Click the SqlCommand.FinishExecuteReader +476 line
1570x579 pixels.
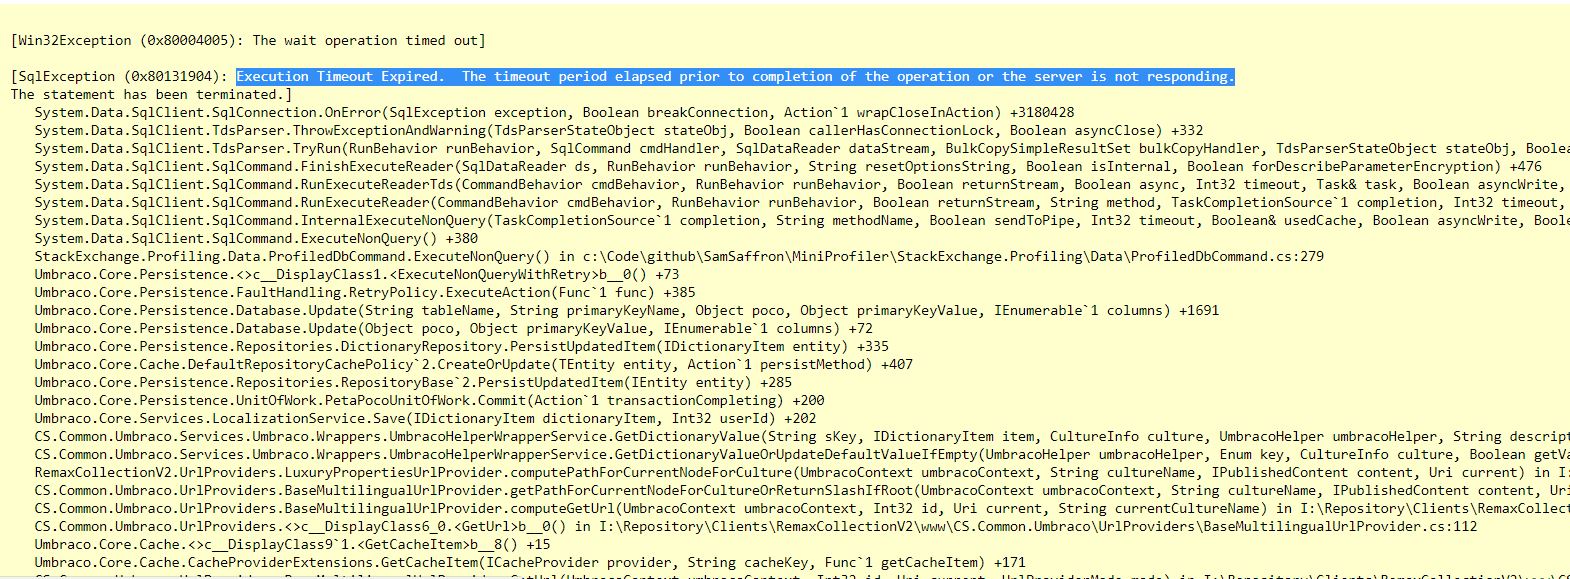788,167
